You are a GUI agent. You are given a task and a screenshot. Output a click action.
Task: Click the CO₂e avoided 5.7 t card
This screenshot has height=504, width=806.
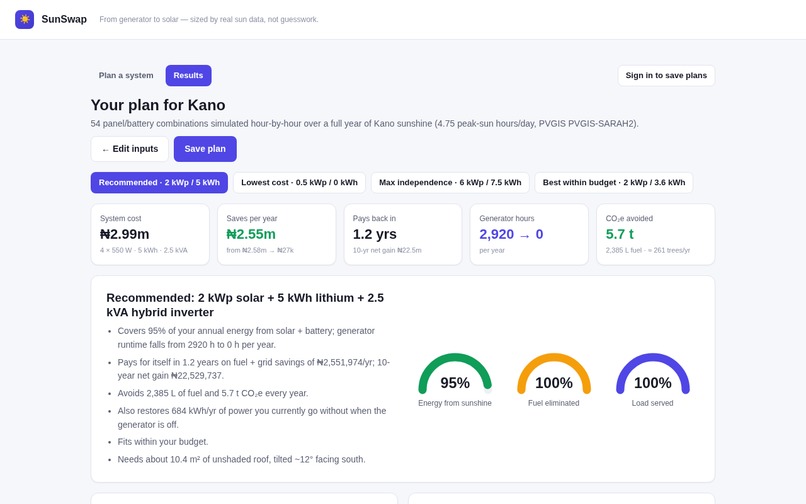pyautogui.click(x=656, y=235)
